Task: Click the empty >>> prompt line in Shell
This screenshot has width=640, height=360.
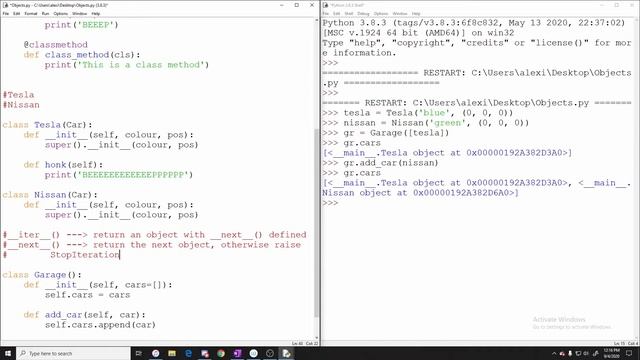Action: [x=330, y=203]
